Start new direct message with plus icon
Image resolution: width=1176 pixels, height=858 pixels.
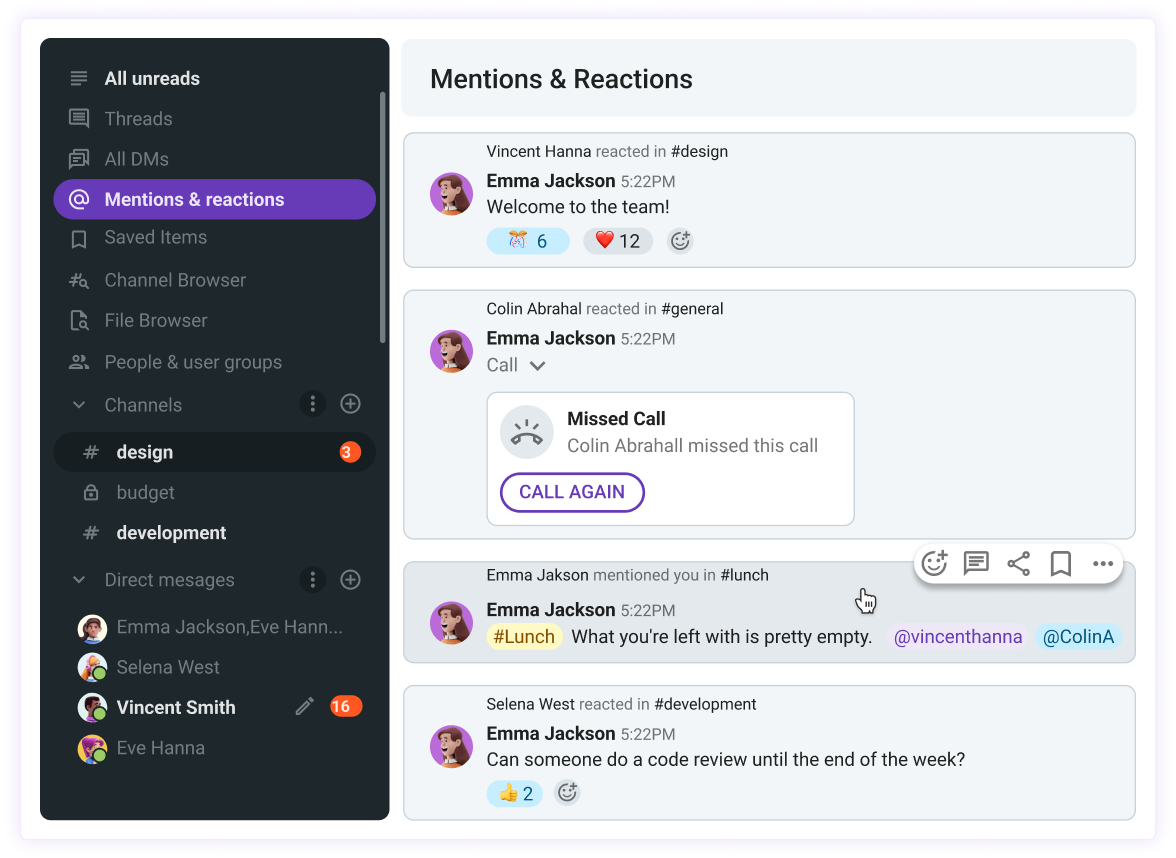[350, 580]
